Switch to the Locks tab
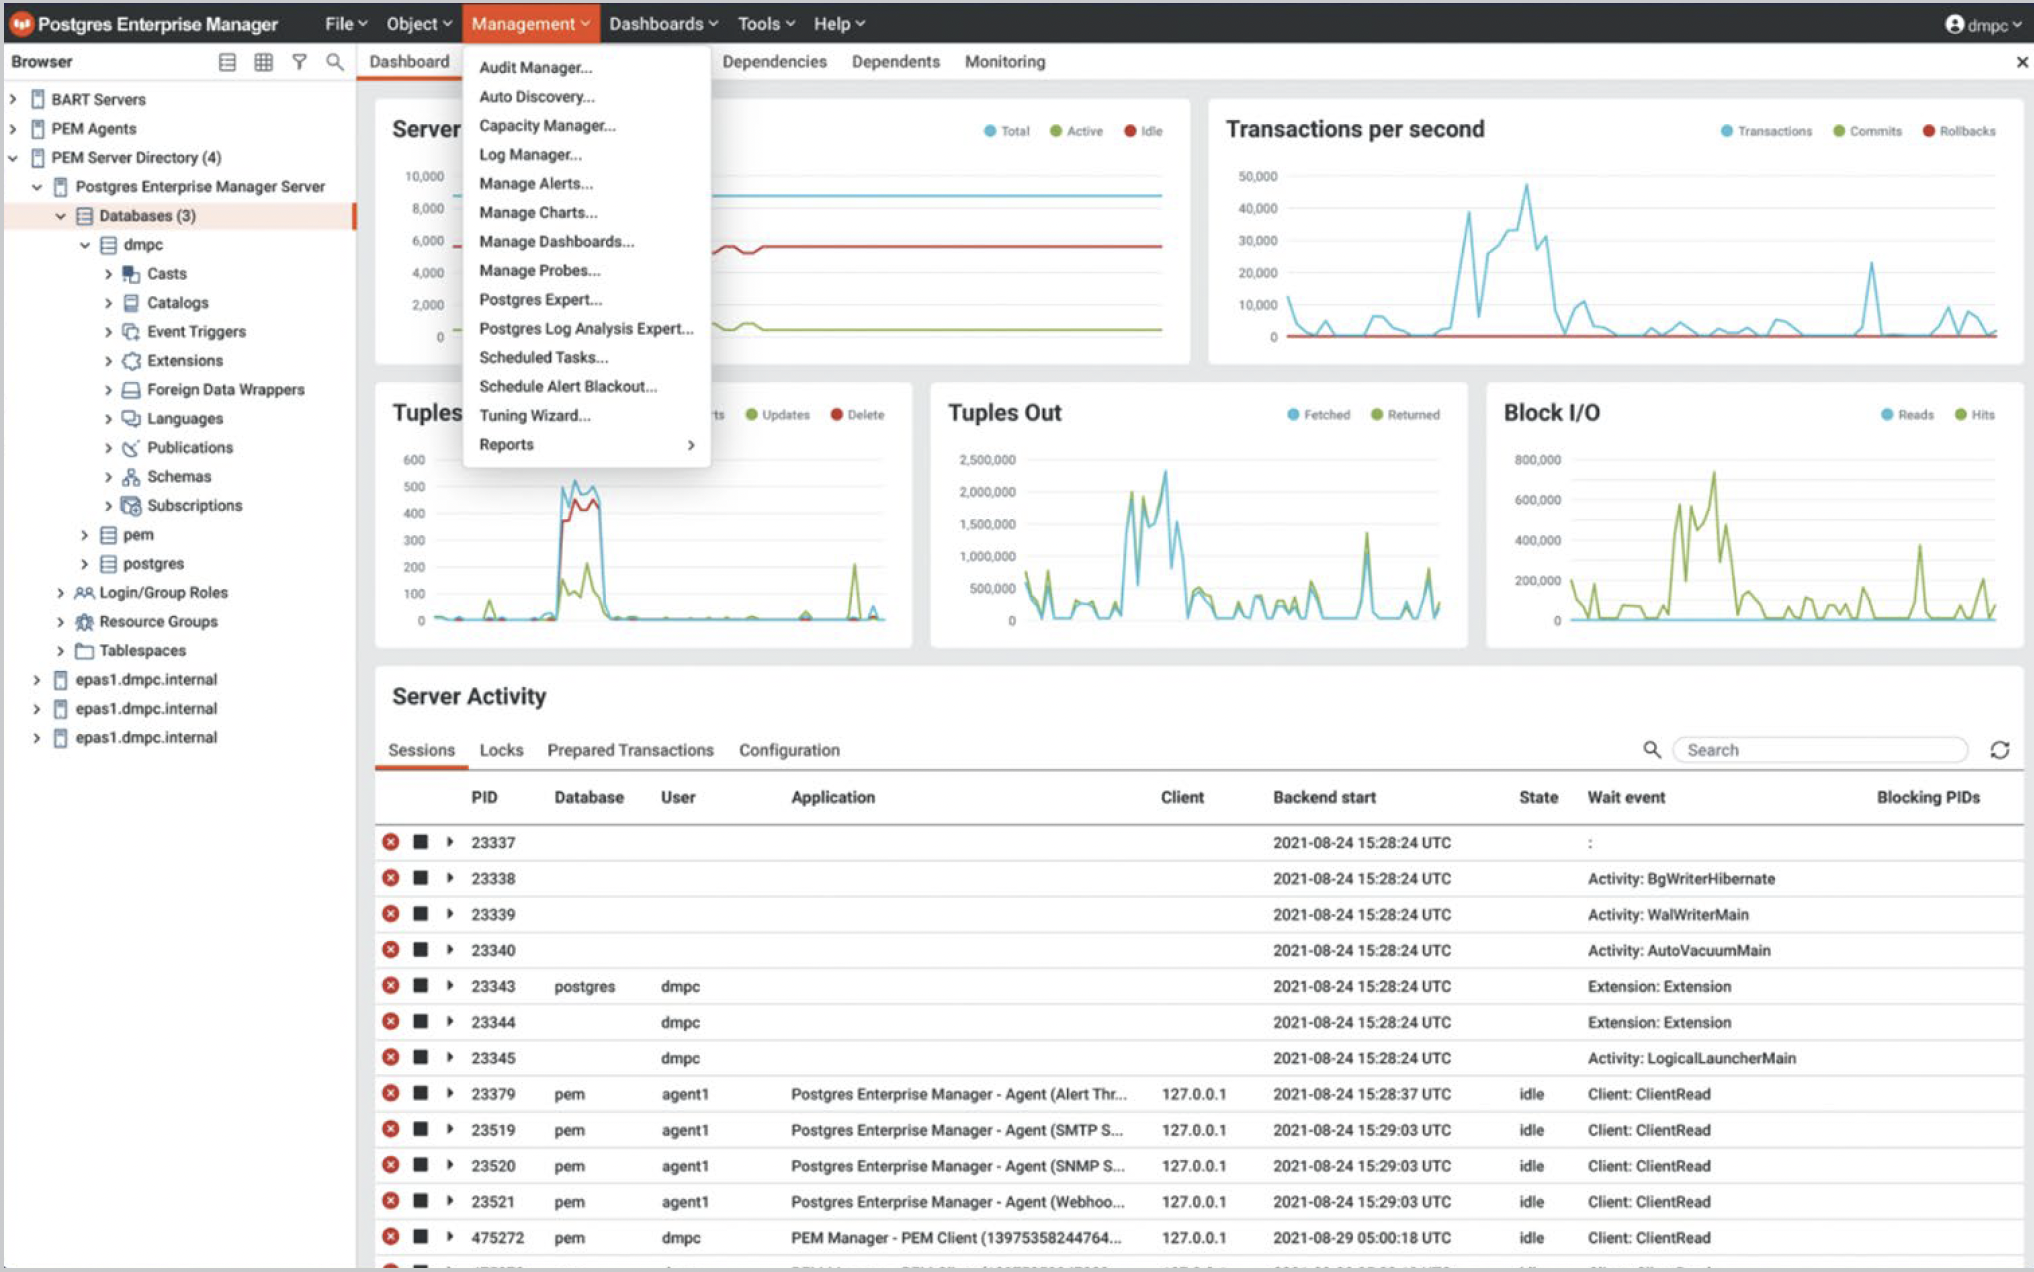Screen dimensions: 2034x1272 (x=501, y=750)
